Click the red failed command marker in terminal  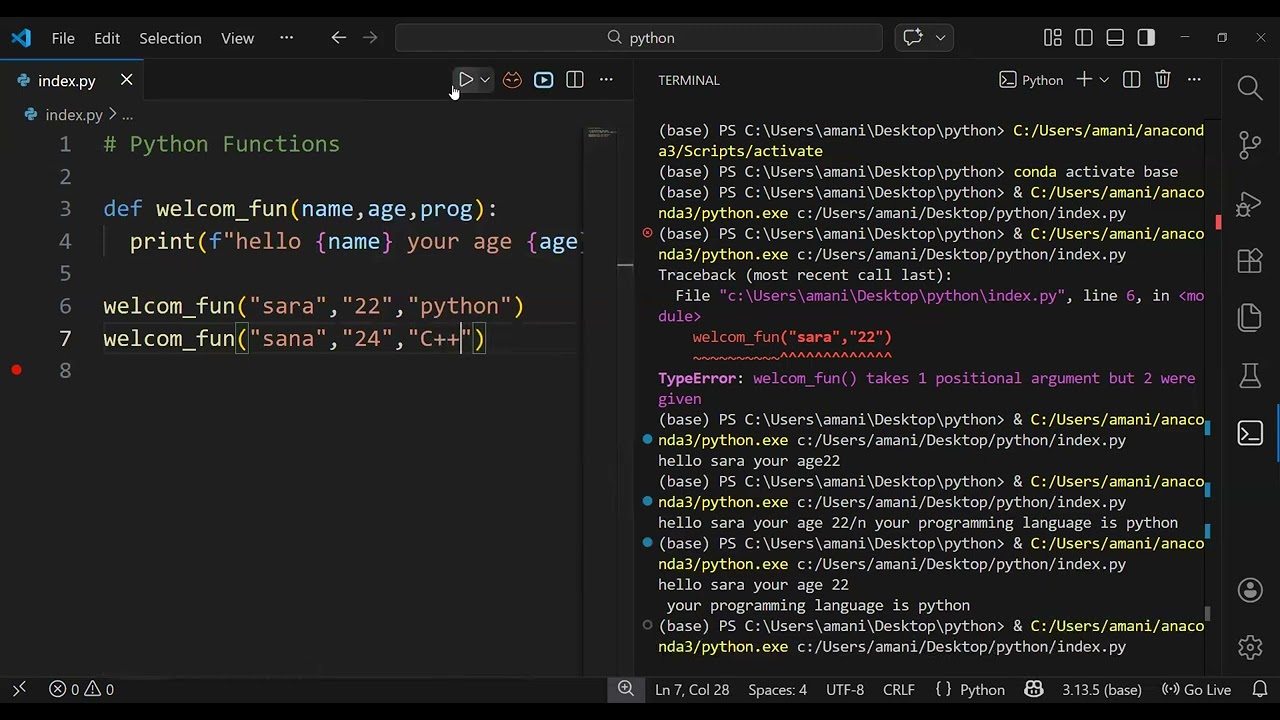[647, 233]
